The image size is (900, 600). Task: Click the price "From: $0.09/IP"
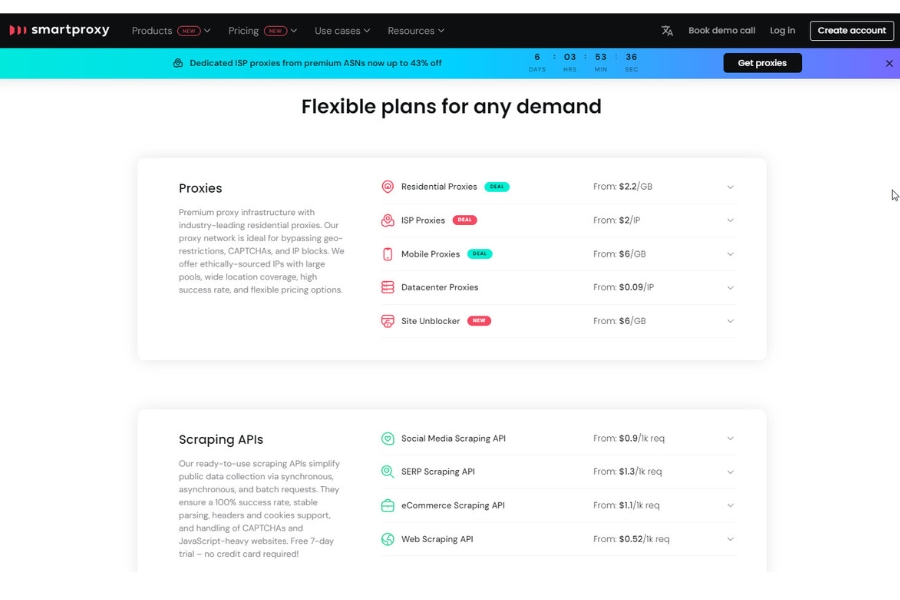pos(623,287)
